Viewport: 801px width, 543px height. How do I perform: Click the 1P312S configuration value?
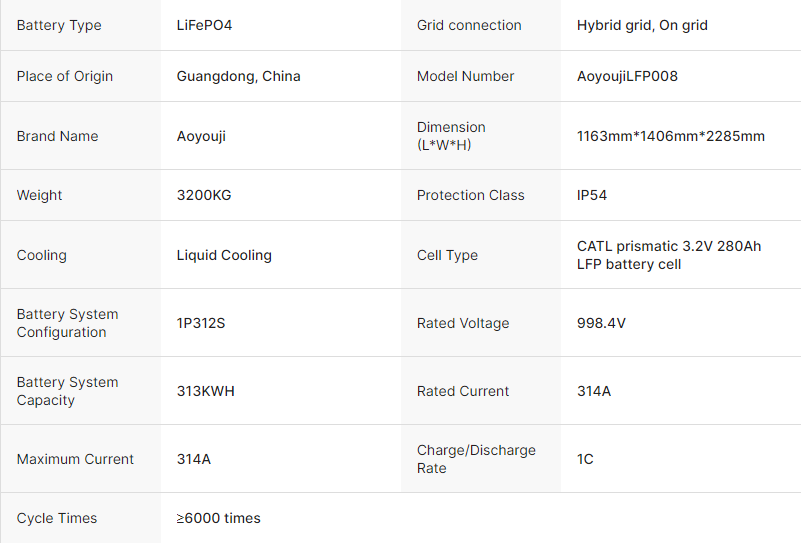coord(201,323)
